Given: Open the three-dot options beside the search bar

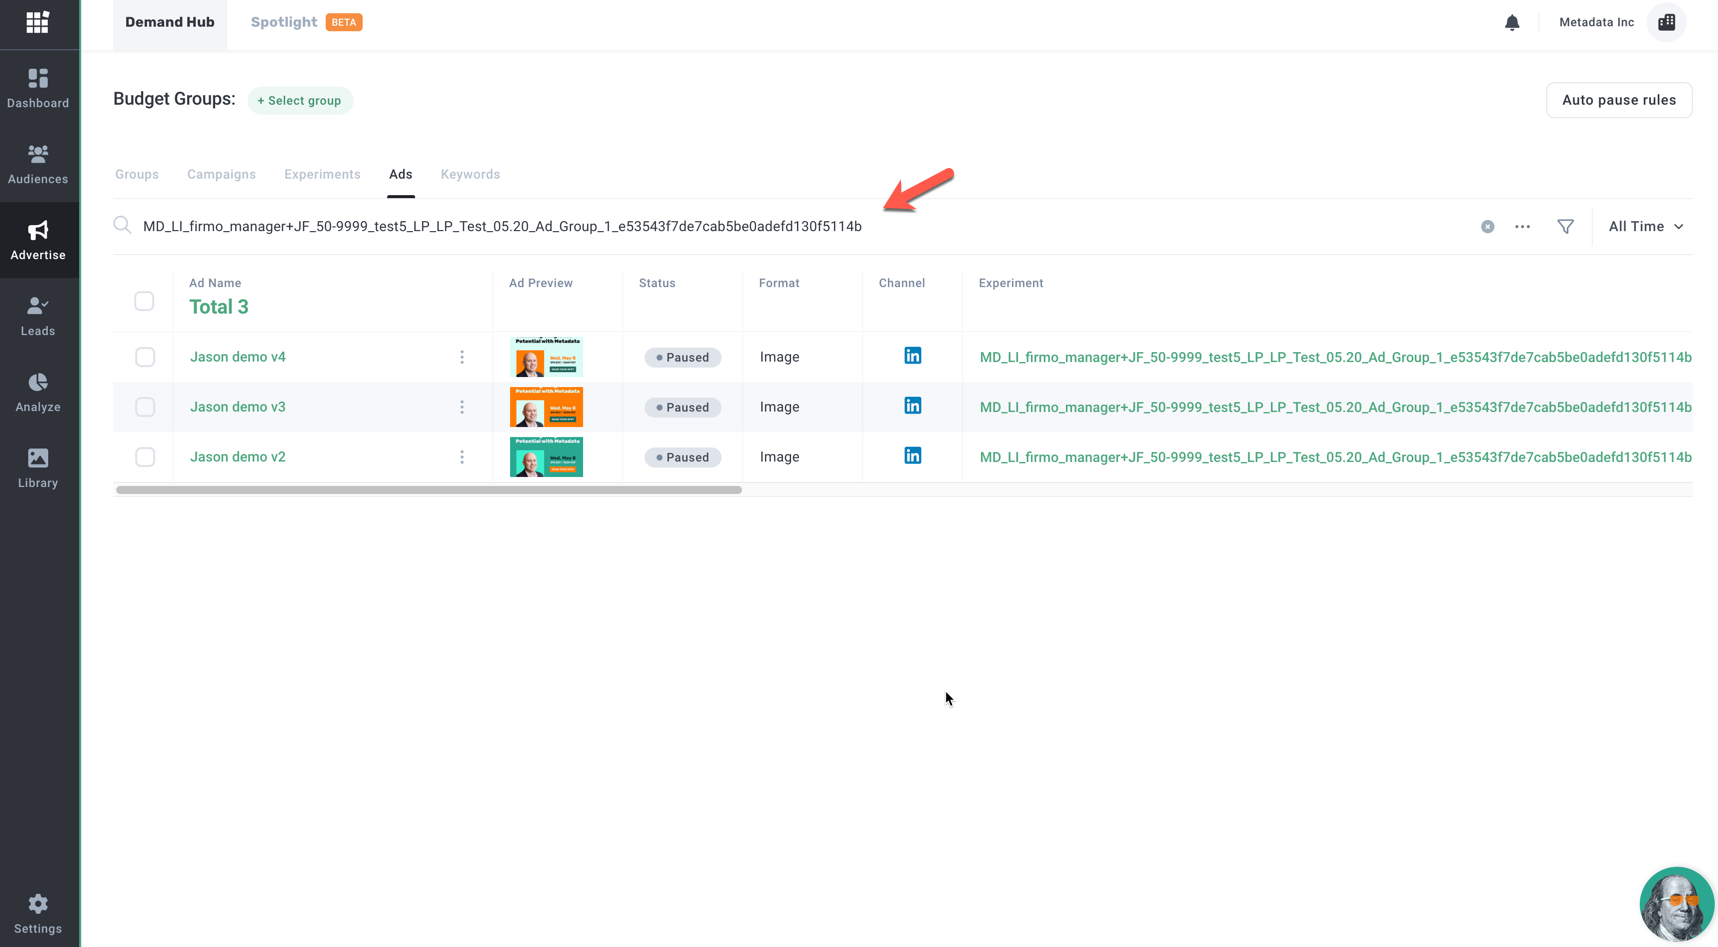Looking at the screenshot, I should point(1522,227).
